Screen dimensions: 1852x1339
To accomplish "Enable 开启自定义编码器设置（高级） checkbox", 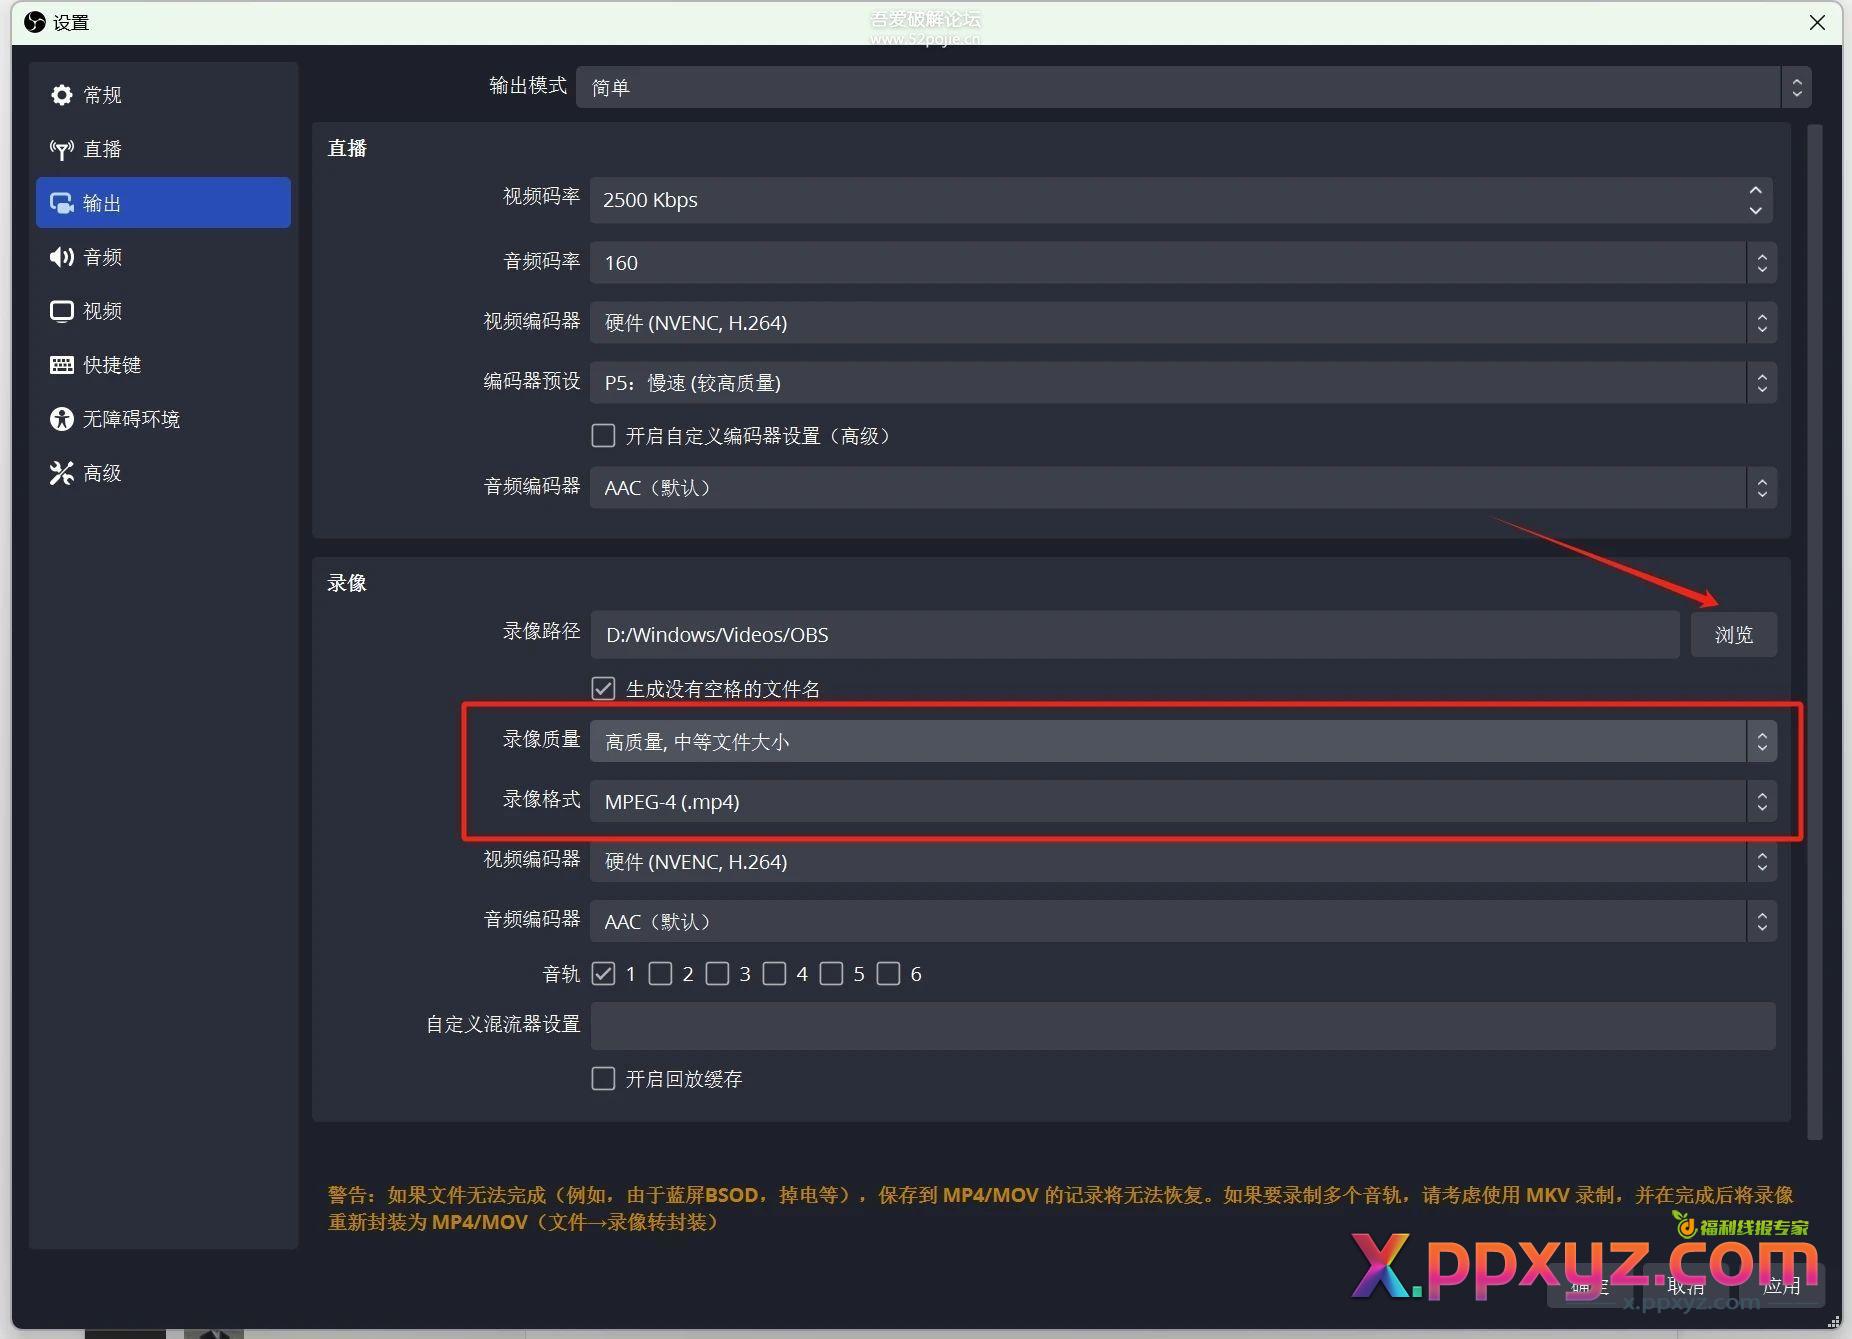I will pyautogui.click(x=603, y=436).
